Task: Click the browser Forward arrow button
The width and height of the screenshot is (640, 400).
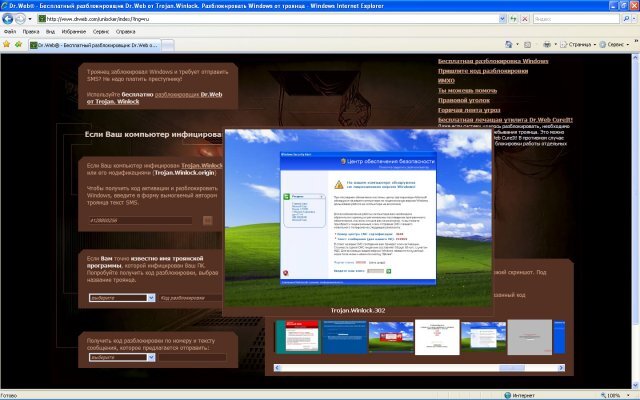Action: click(x=20, y=19)
